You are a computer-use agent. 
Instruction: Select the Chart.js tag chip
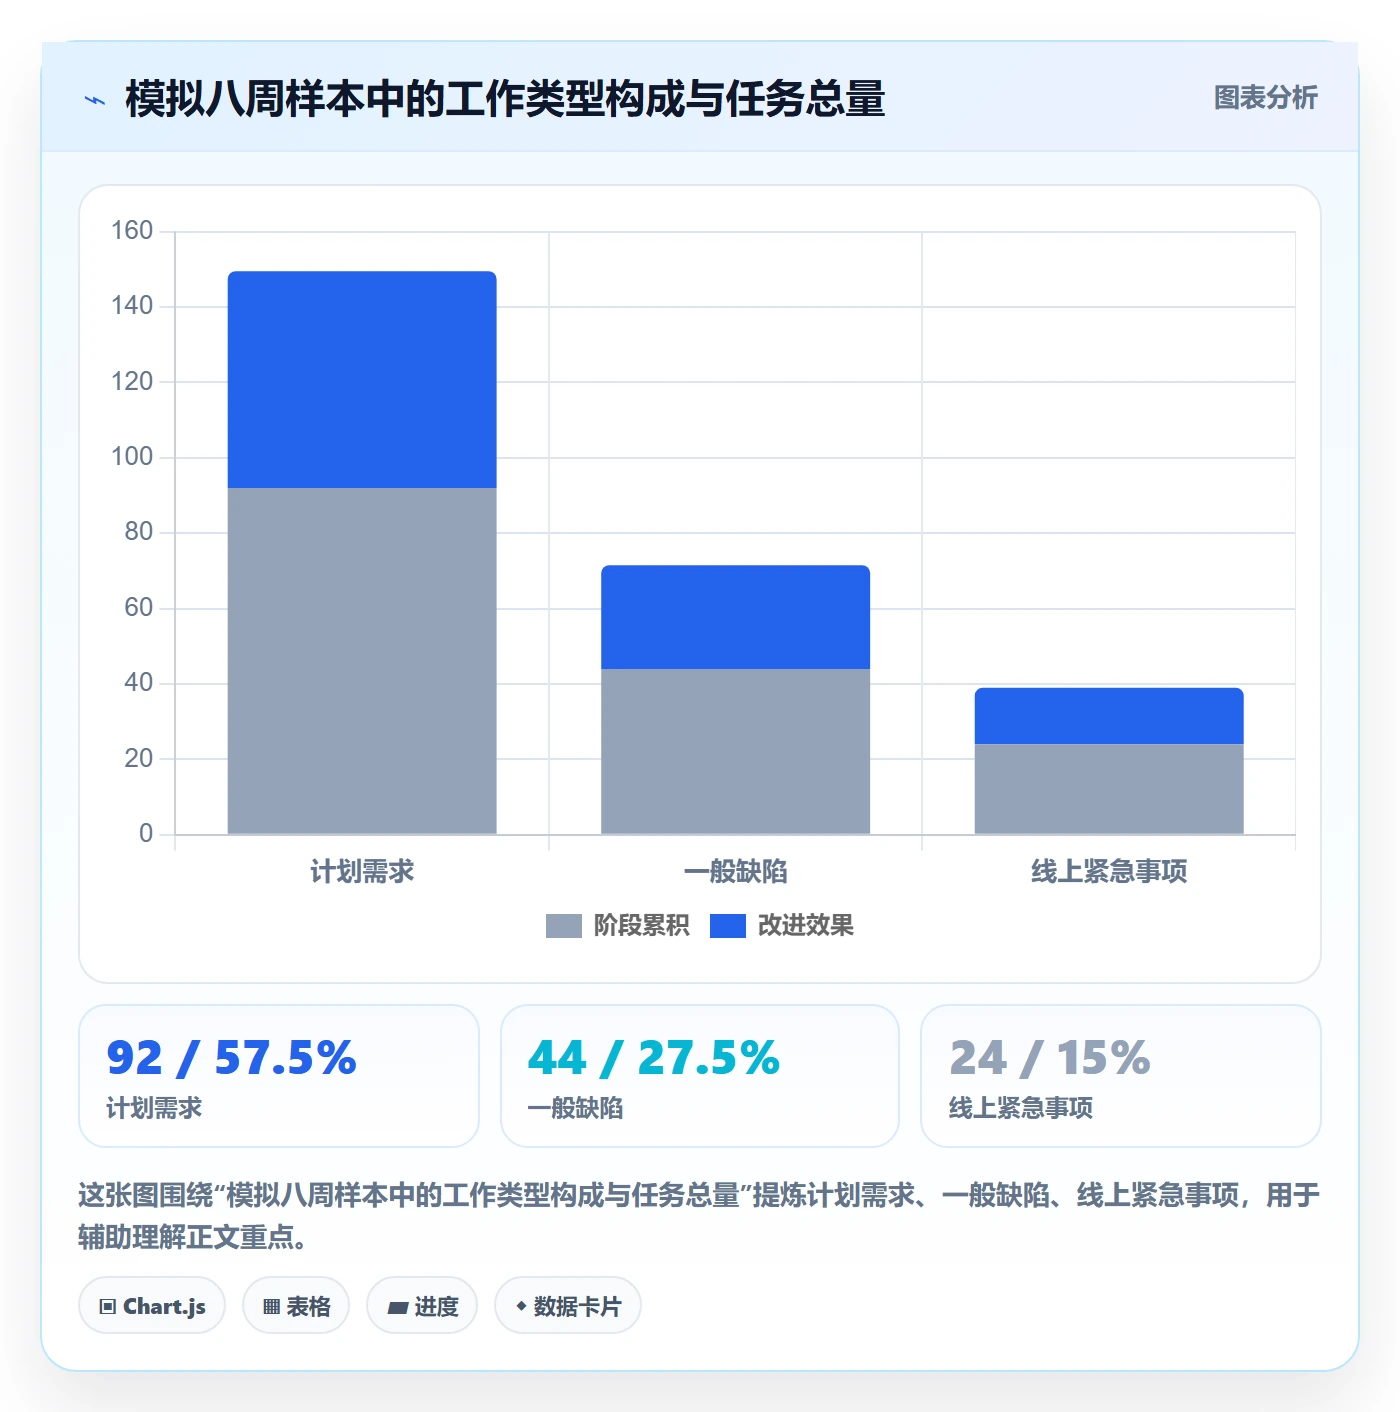152,1305
